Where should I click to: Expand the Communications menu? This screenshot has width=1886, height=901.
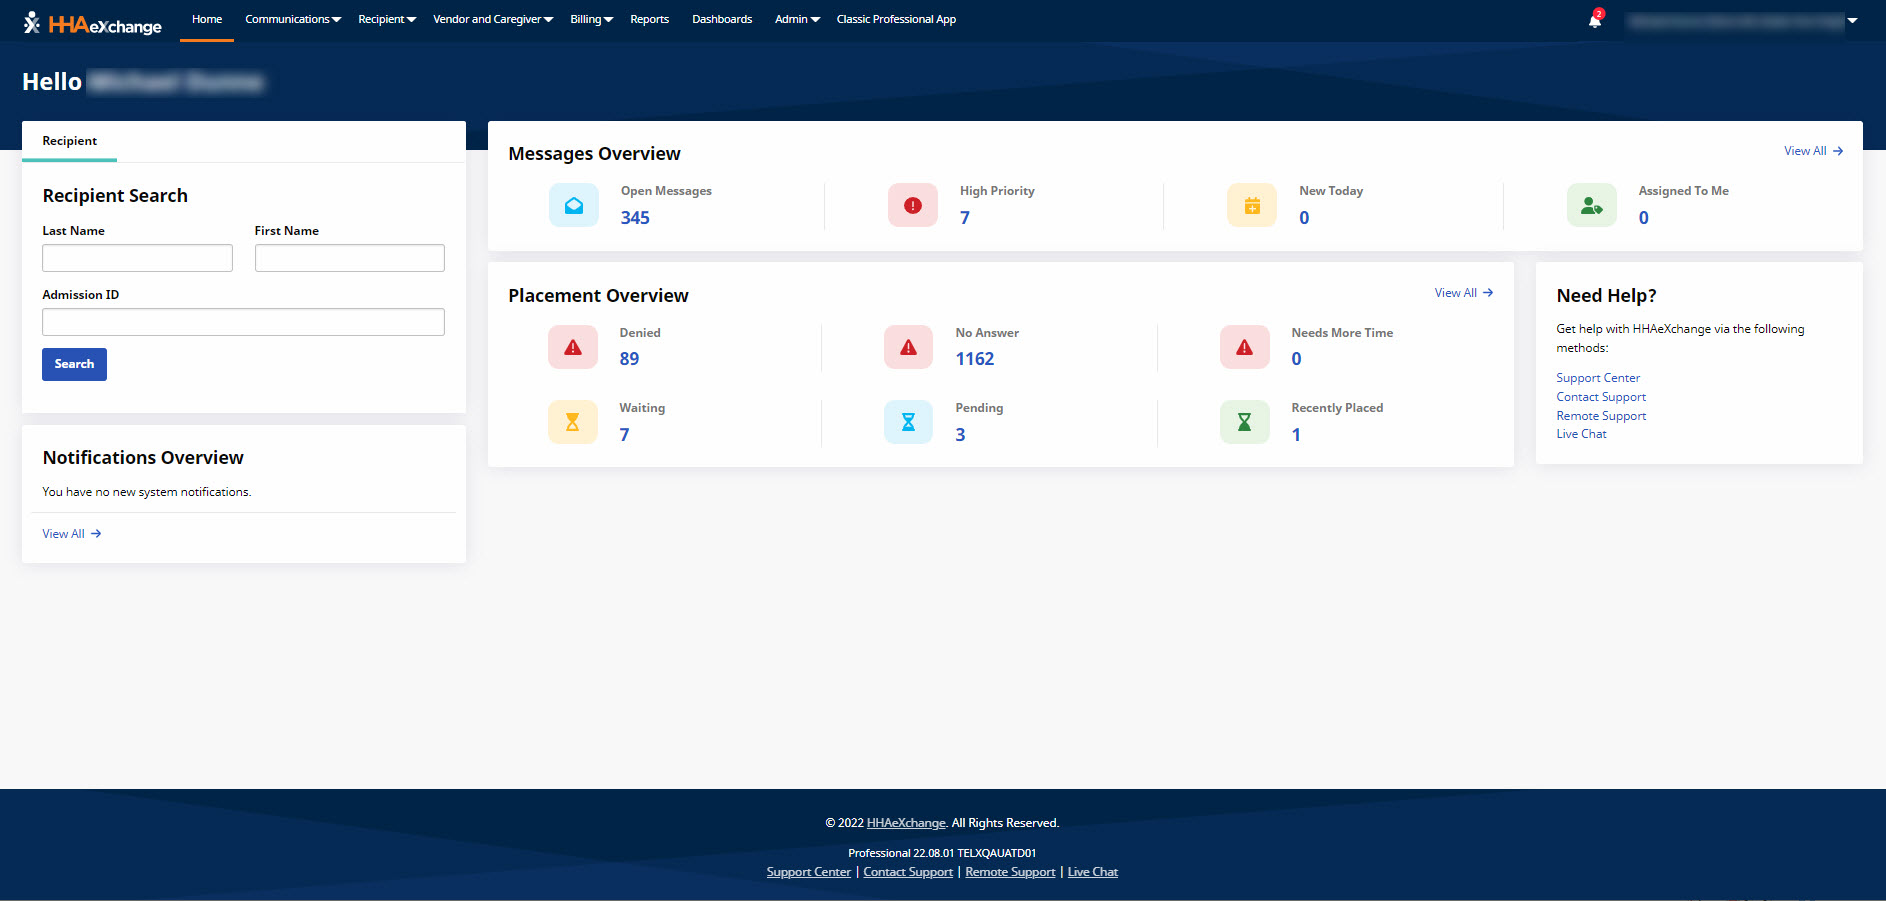[293, 20]
